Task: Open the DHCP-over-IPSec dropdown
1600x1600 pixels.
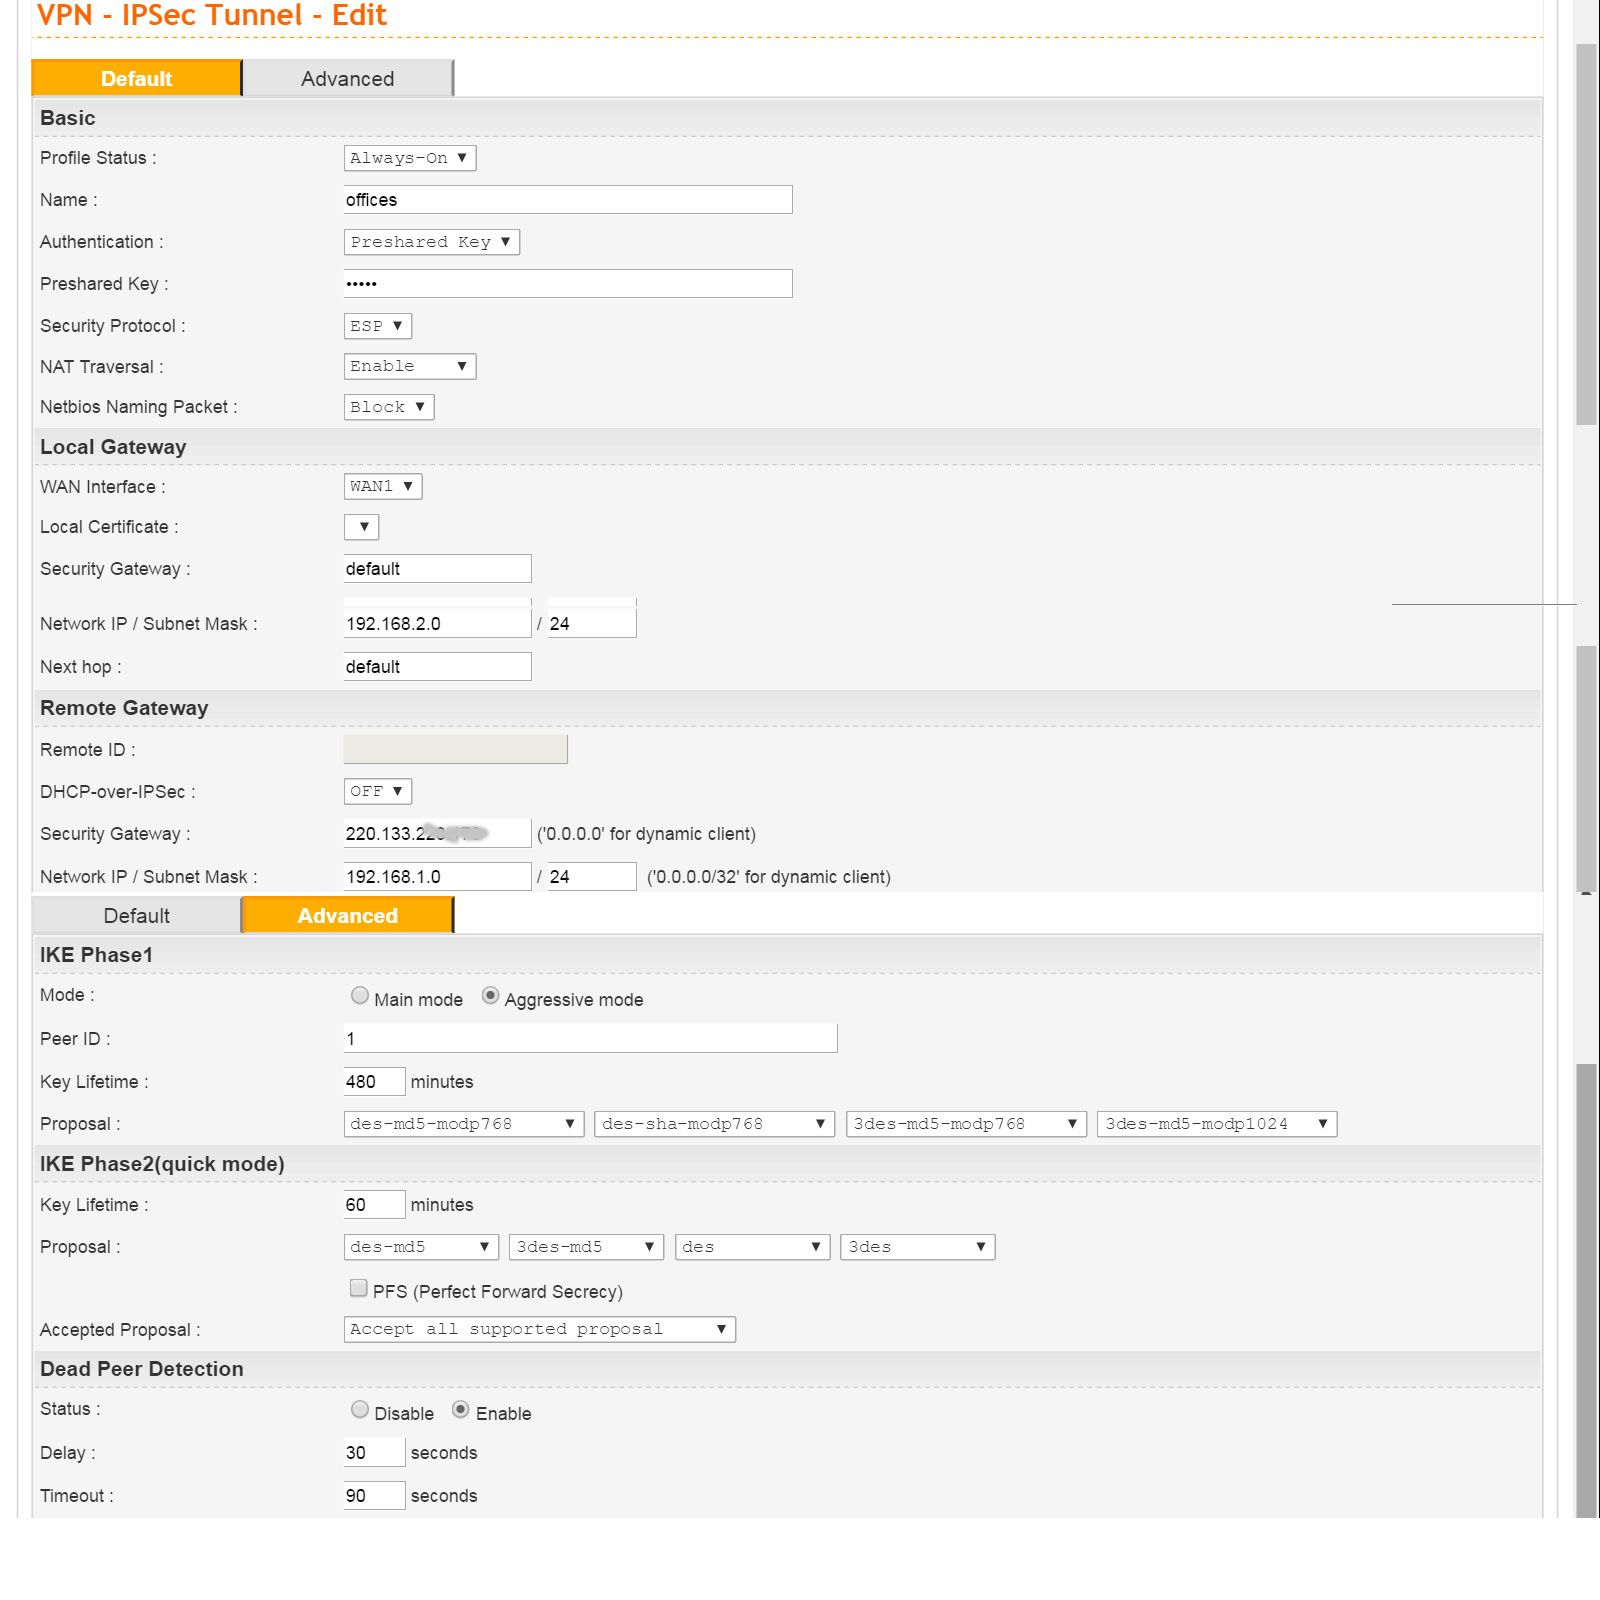Action: click(377, 791)
